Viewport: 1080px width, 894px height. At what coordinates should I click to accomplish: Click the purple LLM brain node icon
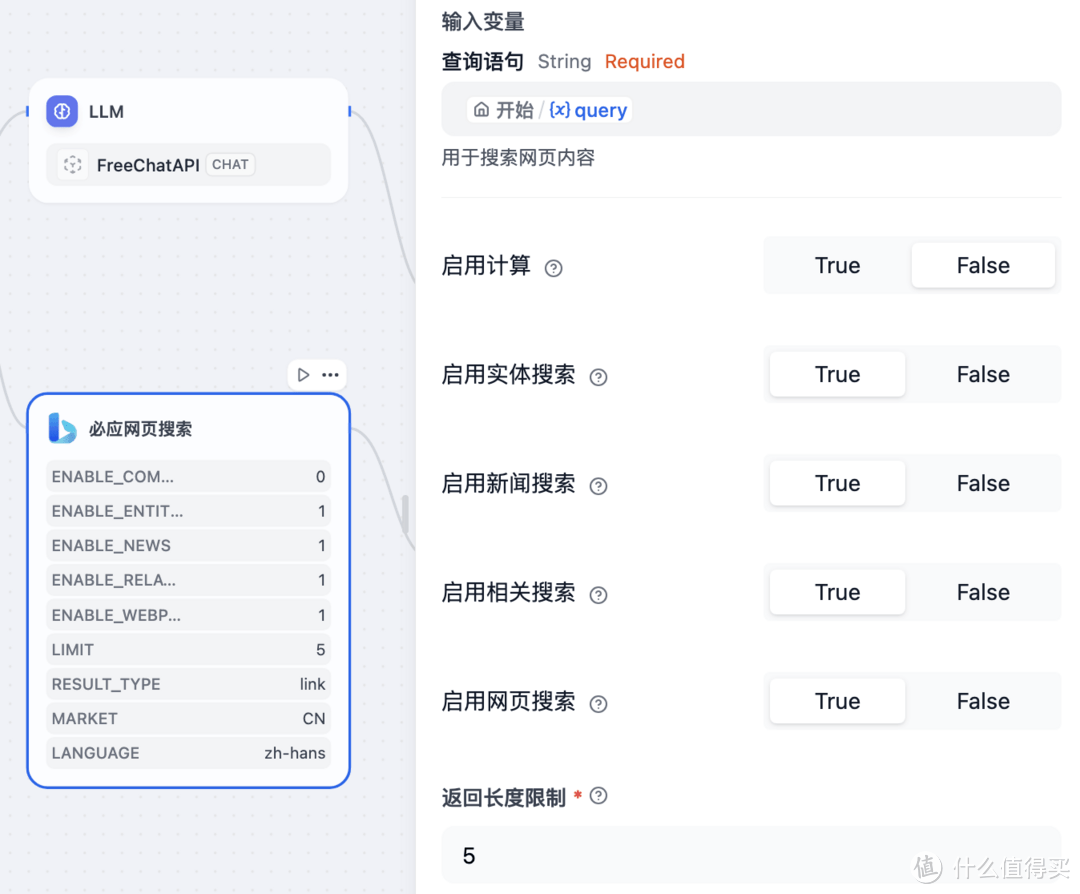62,111
